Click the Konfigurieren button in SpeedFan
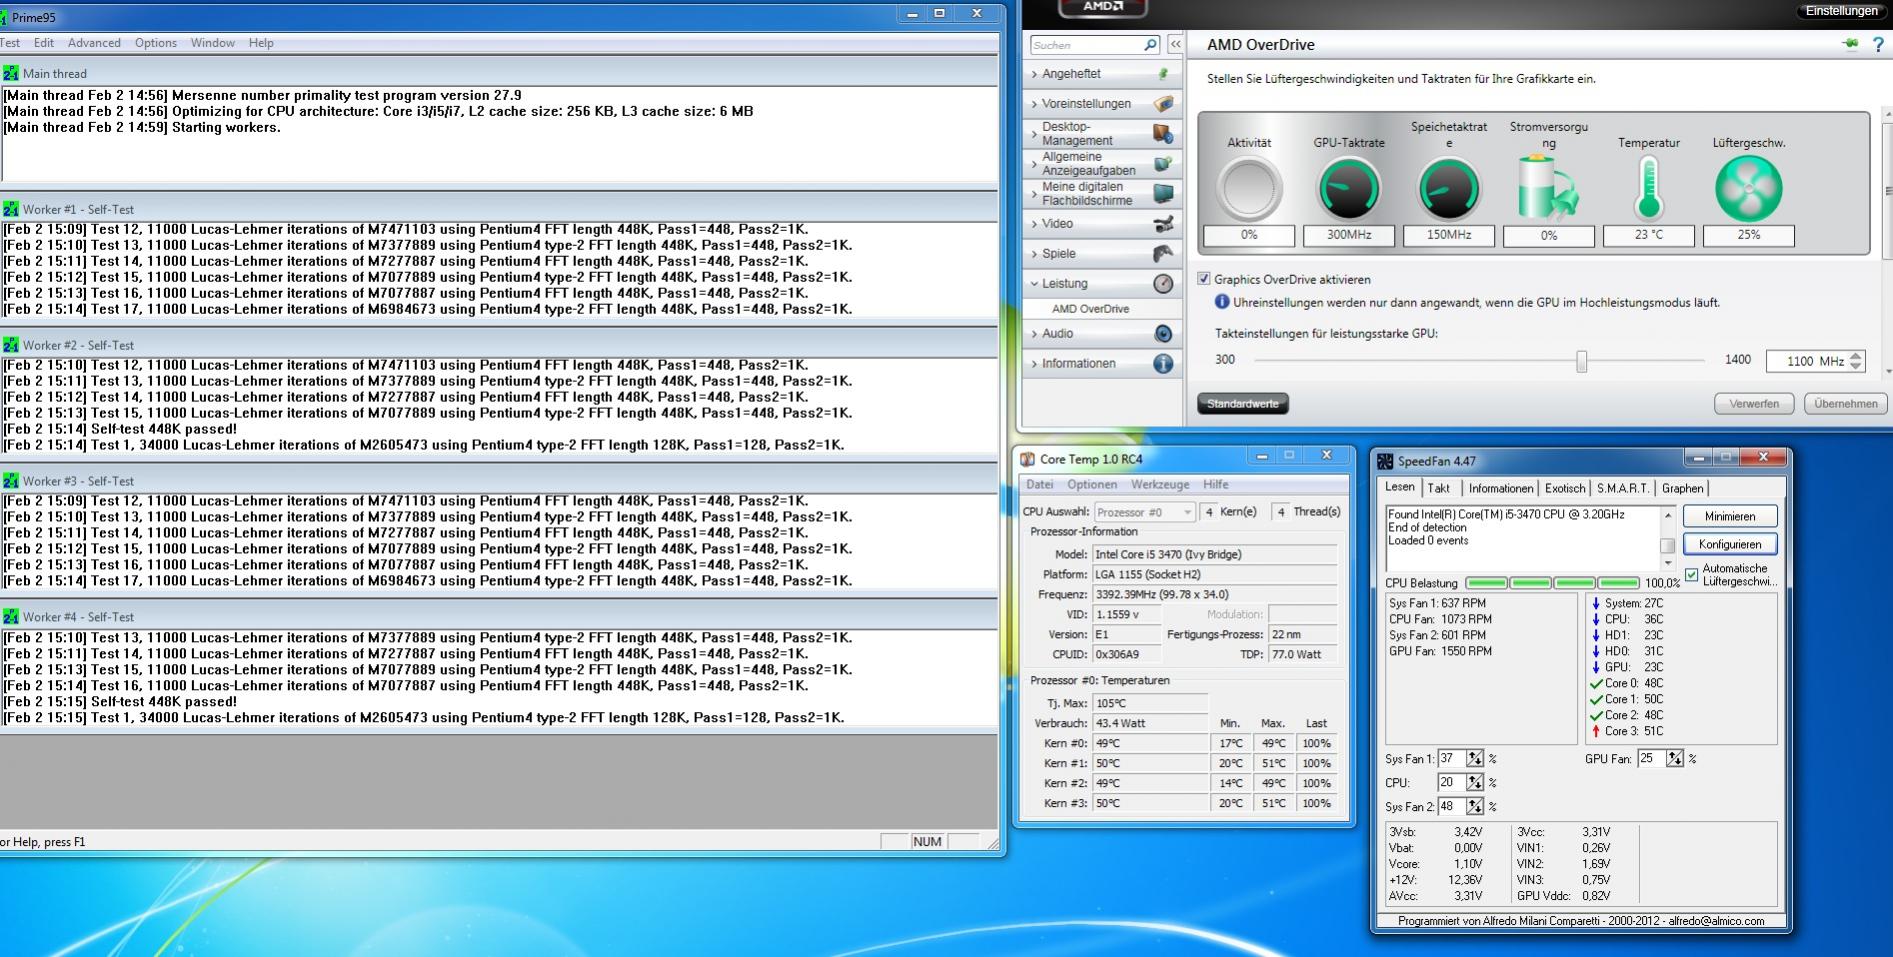 pos(1730,544)
